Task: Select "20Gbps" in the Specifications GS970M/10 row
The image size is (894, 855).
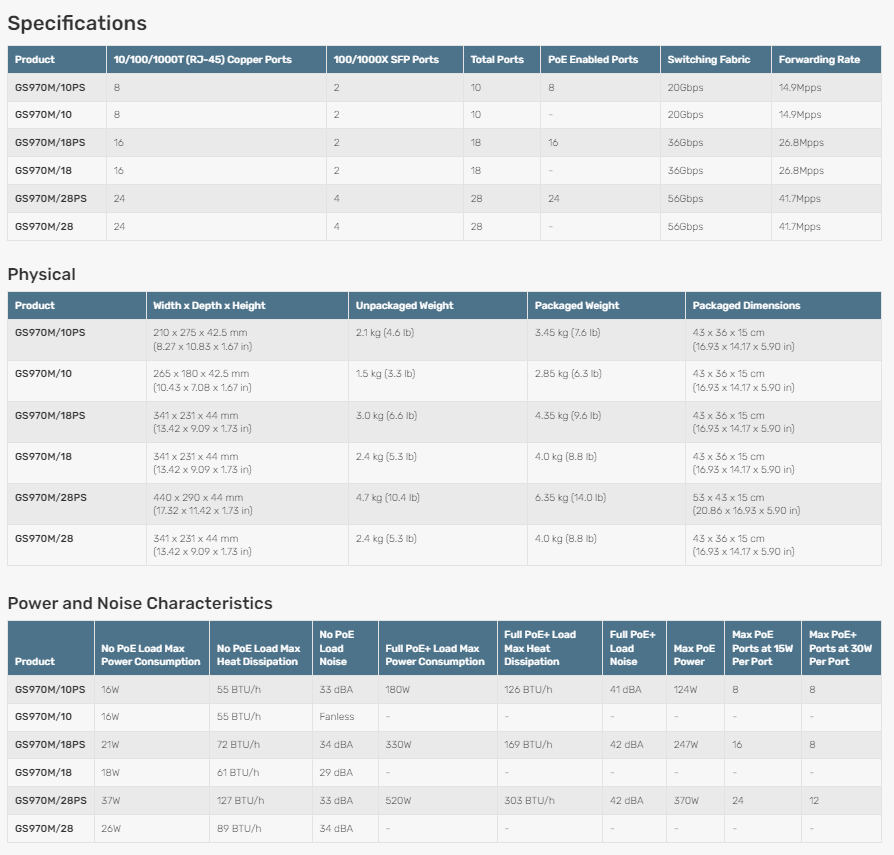Action: click(685, 115)
